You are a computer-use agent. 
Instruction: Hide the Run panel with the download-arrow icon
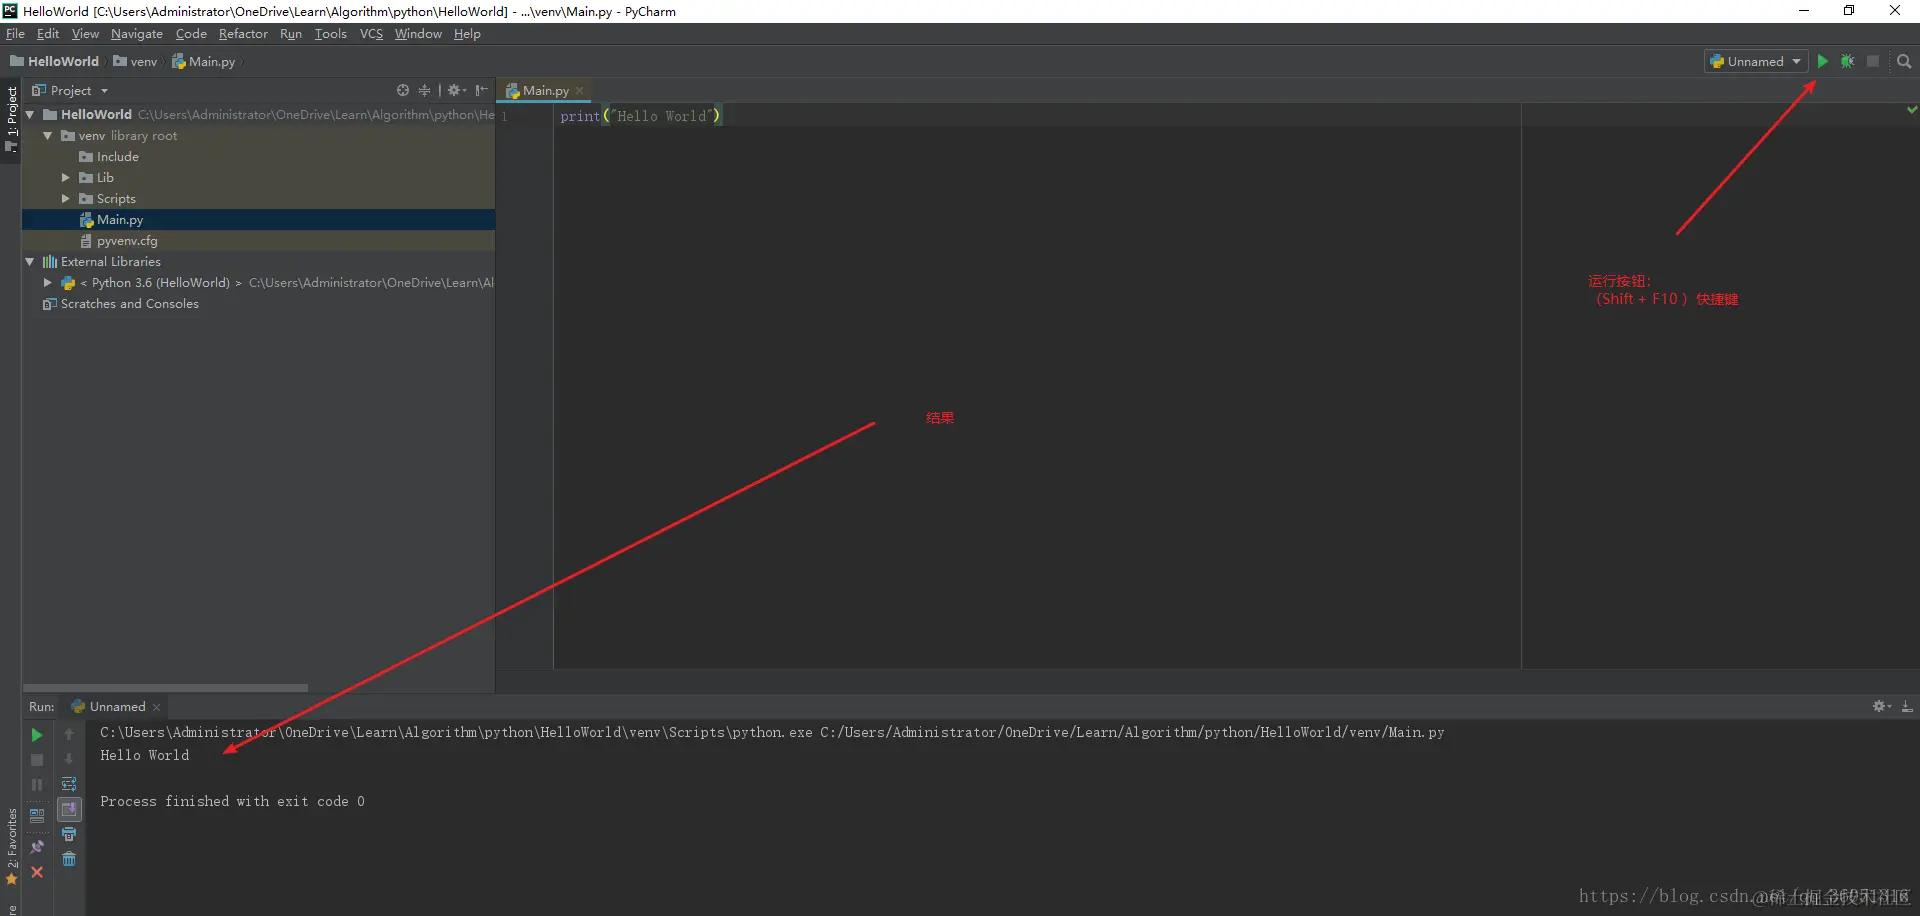point(1907,706)
